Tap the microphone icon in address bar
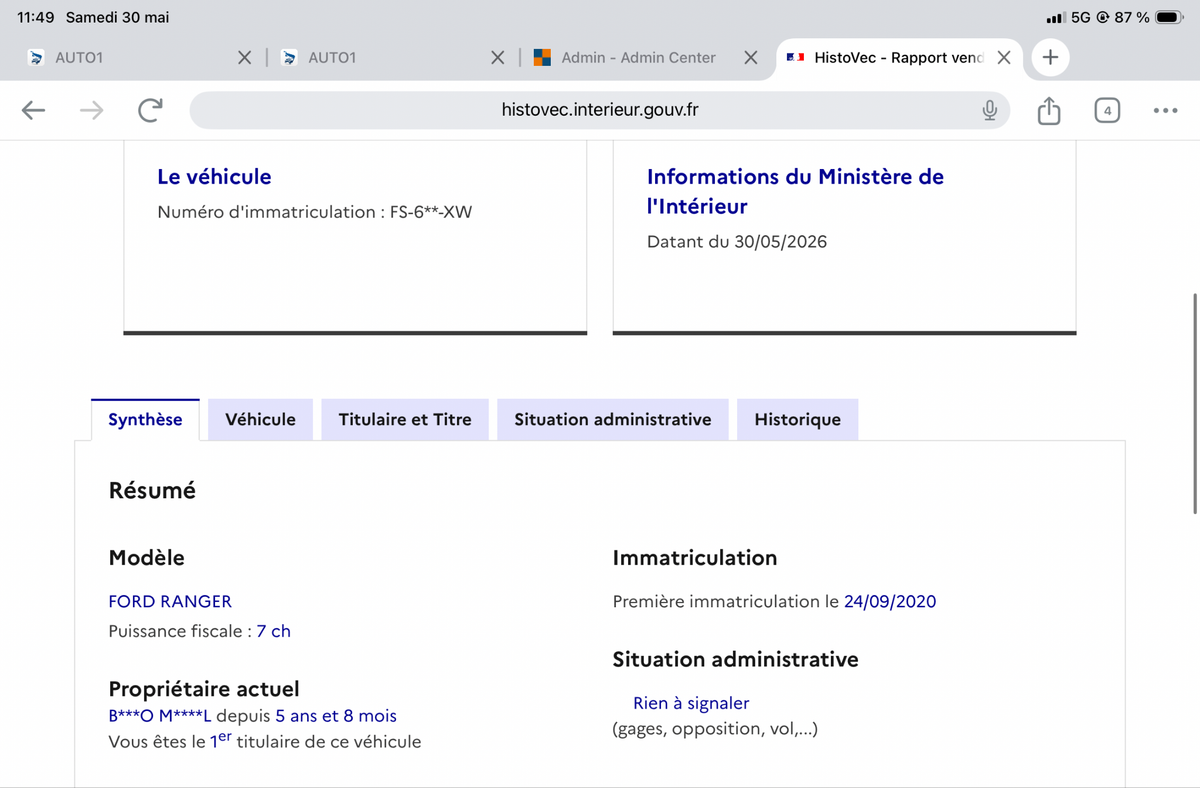1200x788 pixels. coord(989,110)
